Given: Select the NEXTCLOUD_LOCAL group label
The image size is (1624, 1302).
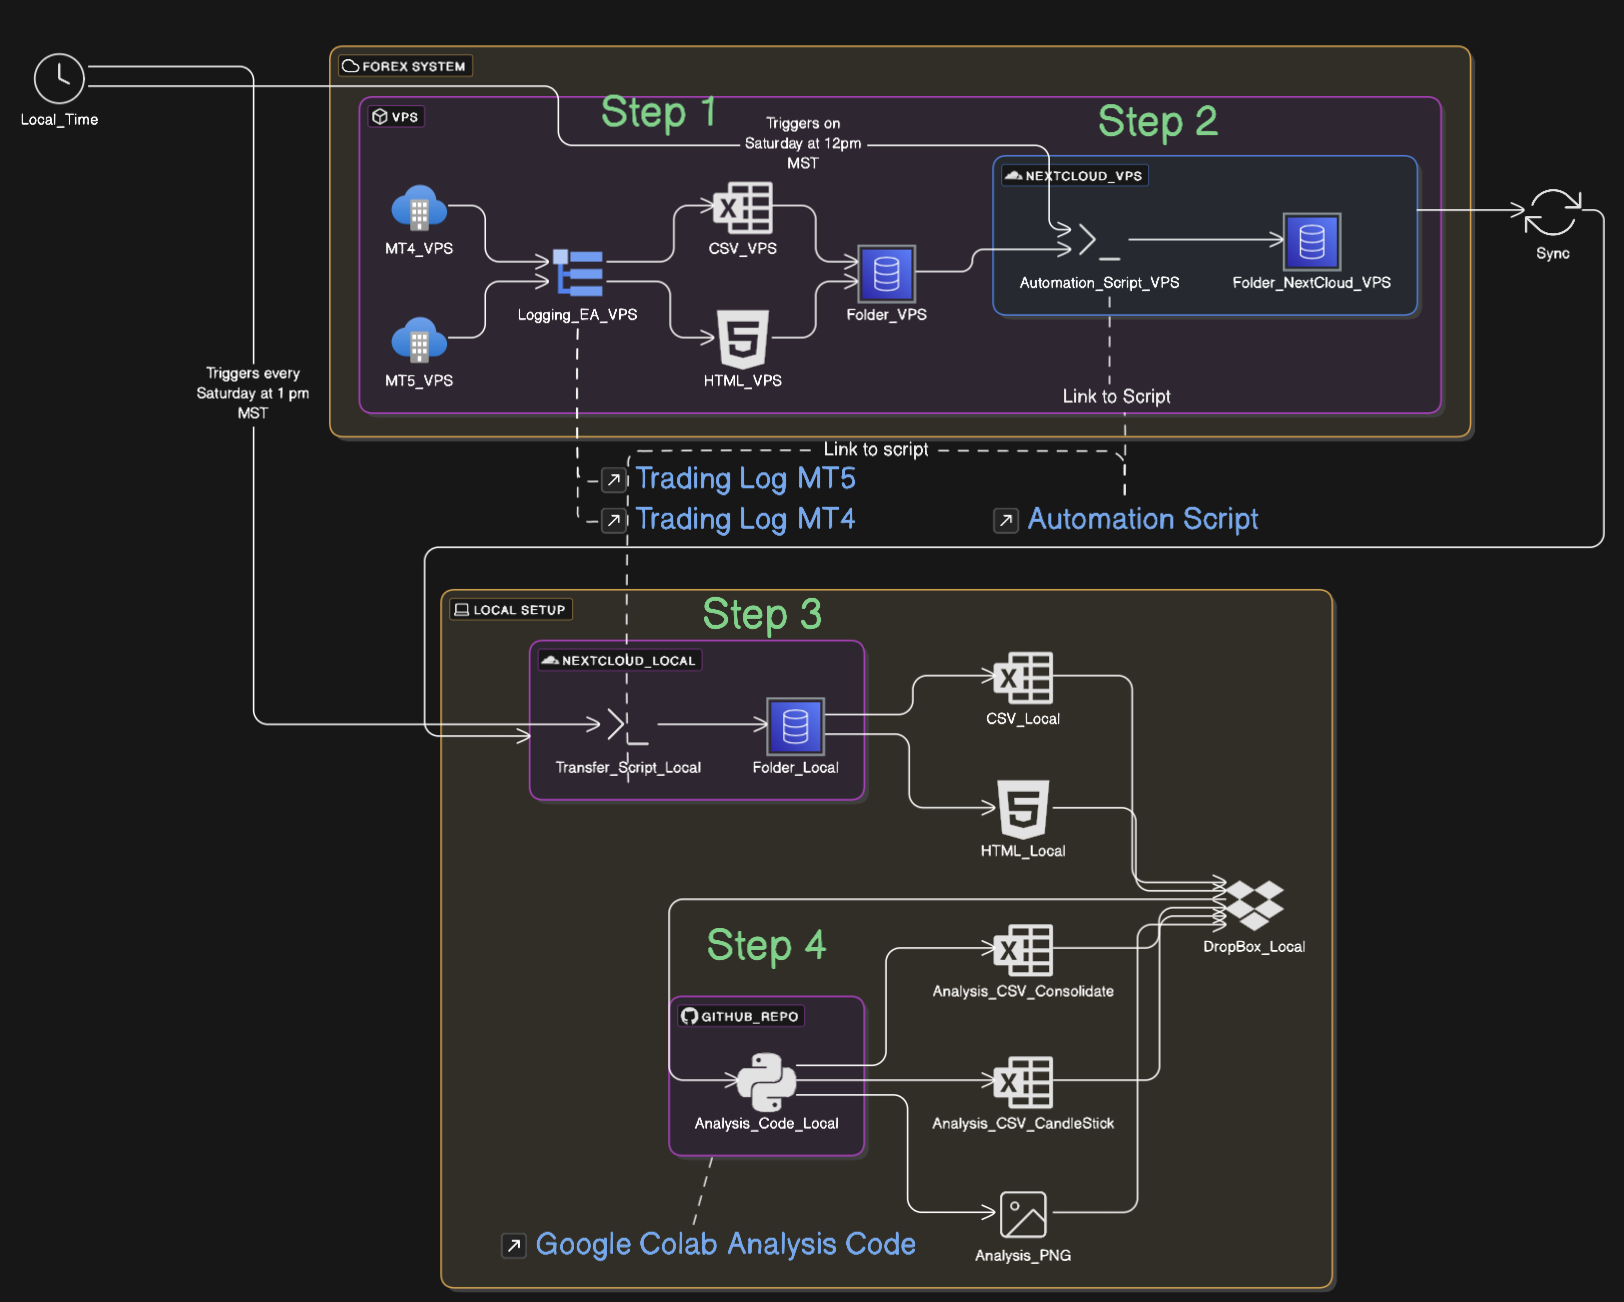Looking at the screenshot, I should click(620, 660).
